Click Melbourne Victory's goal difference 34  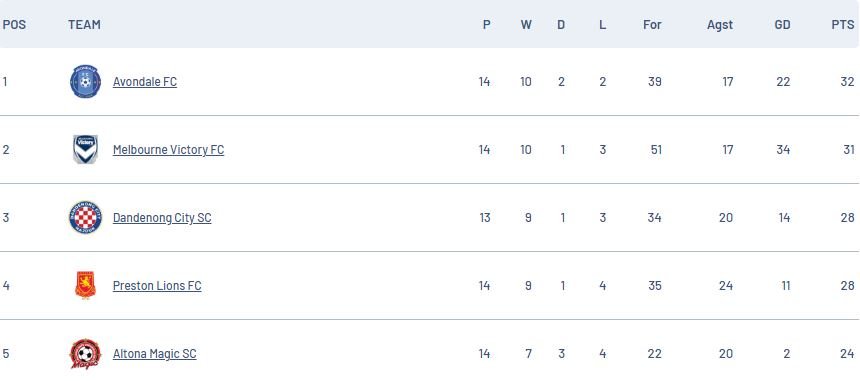pyautogui.click(x=782, y=150)
